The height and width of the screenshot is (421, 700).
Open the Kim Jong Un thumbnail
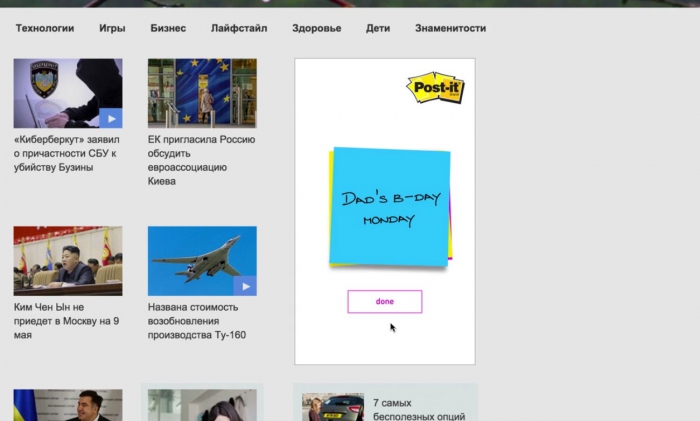pyautogui.click(x=68, y=261)
